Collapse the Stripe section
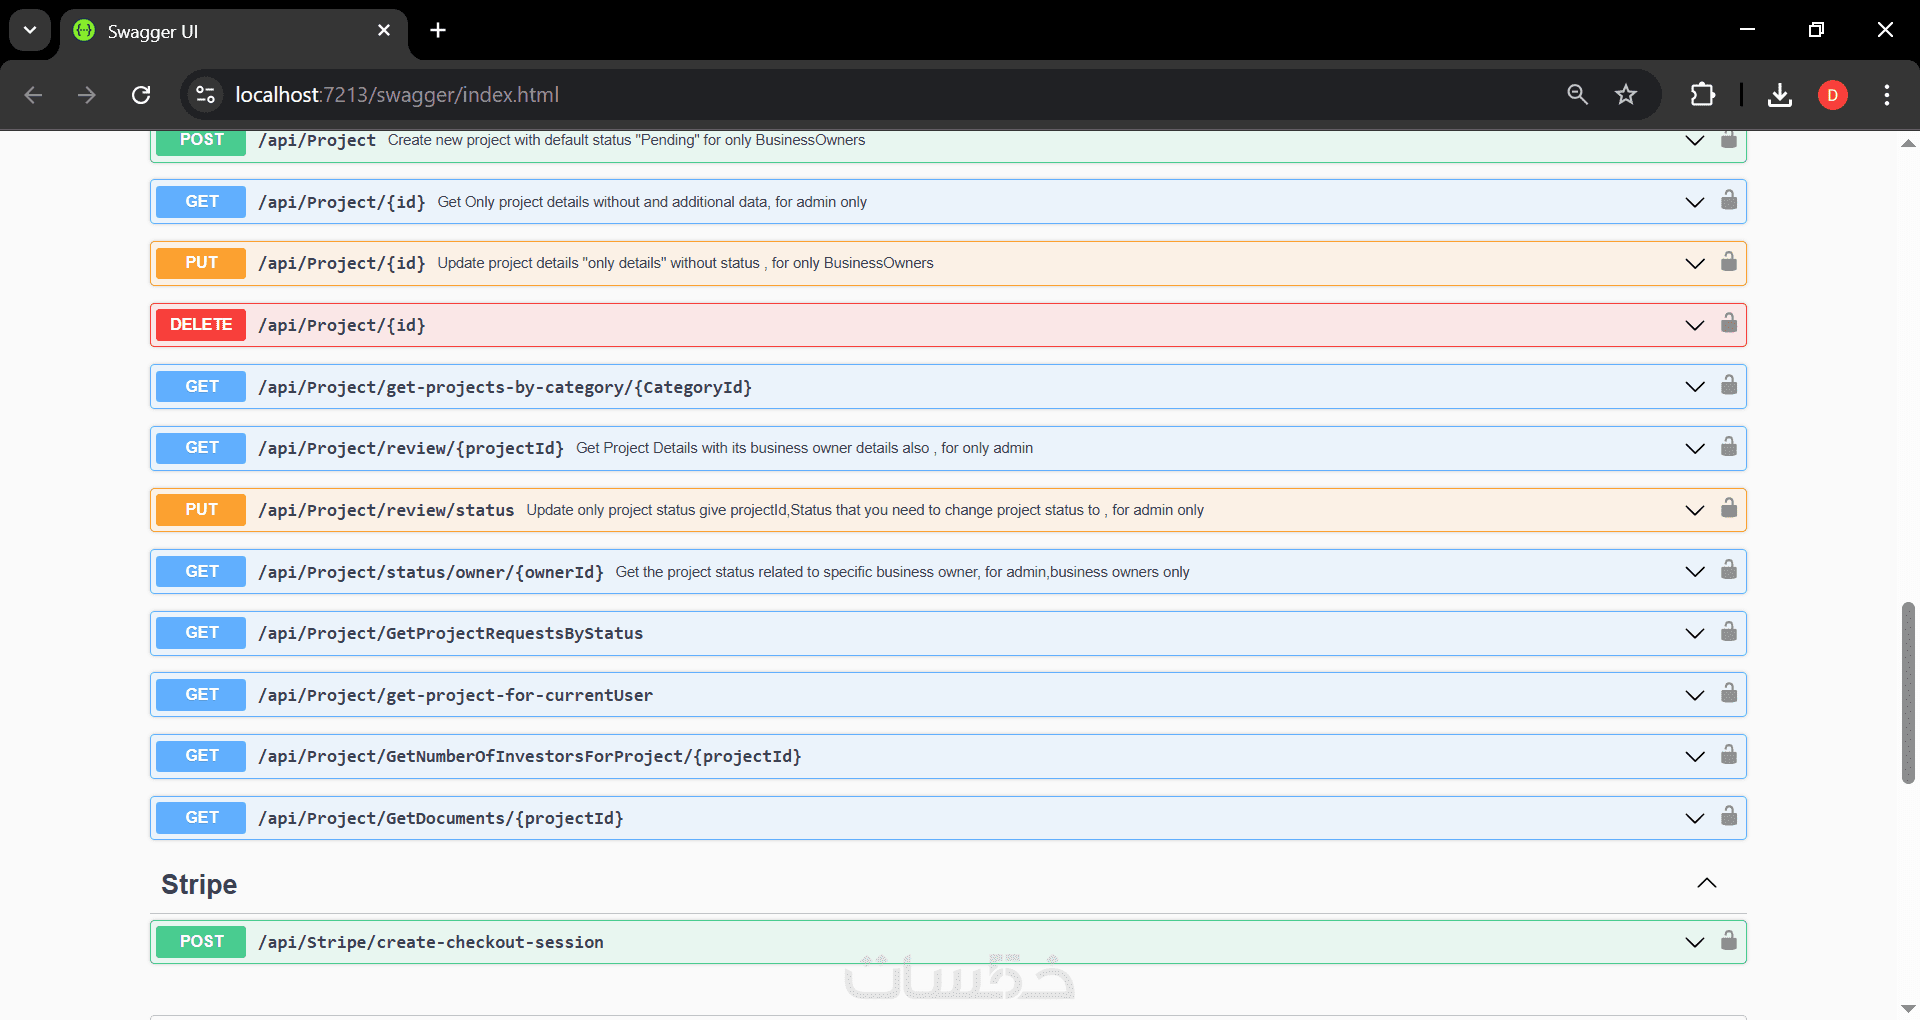The image size is (1920, 1020). (1706, 883)
